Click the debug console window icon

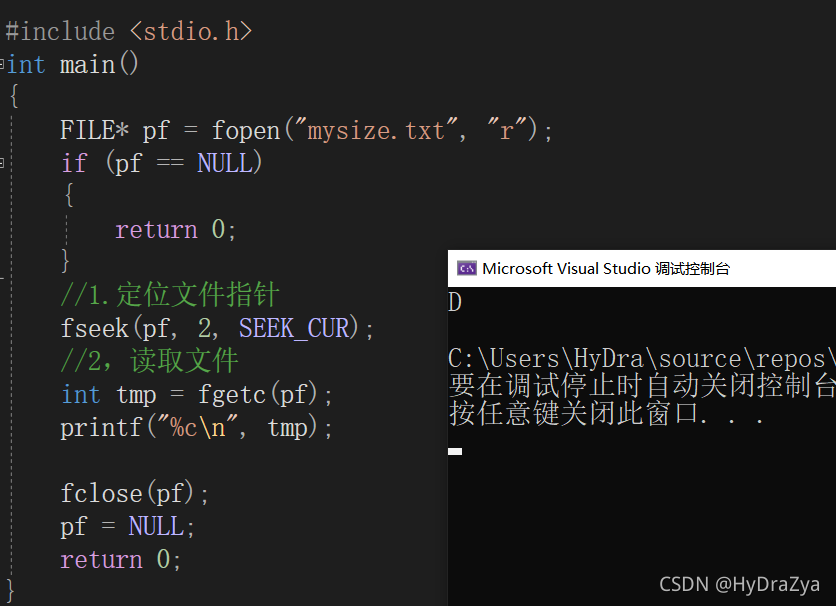(x=467, y=269)
